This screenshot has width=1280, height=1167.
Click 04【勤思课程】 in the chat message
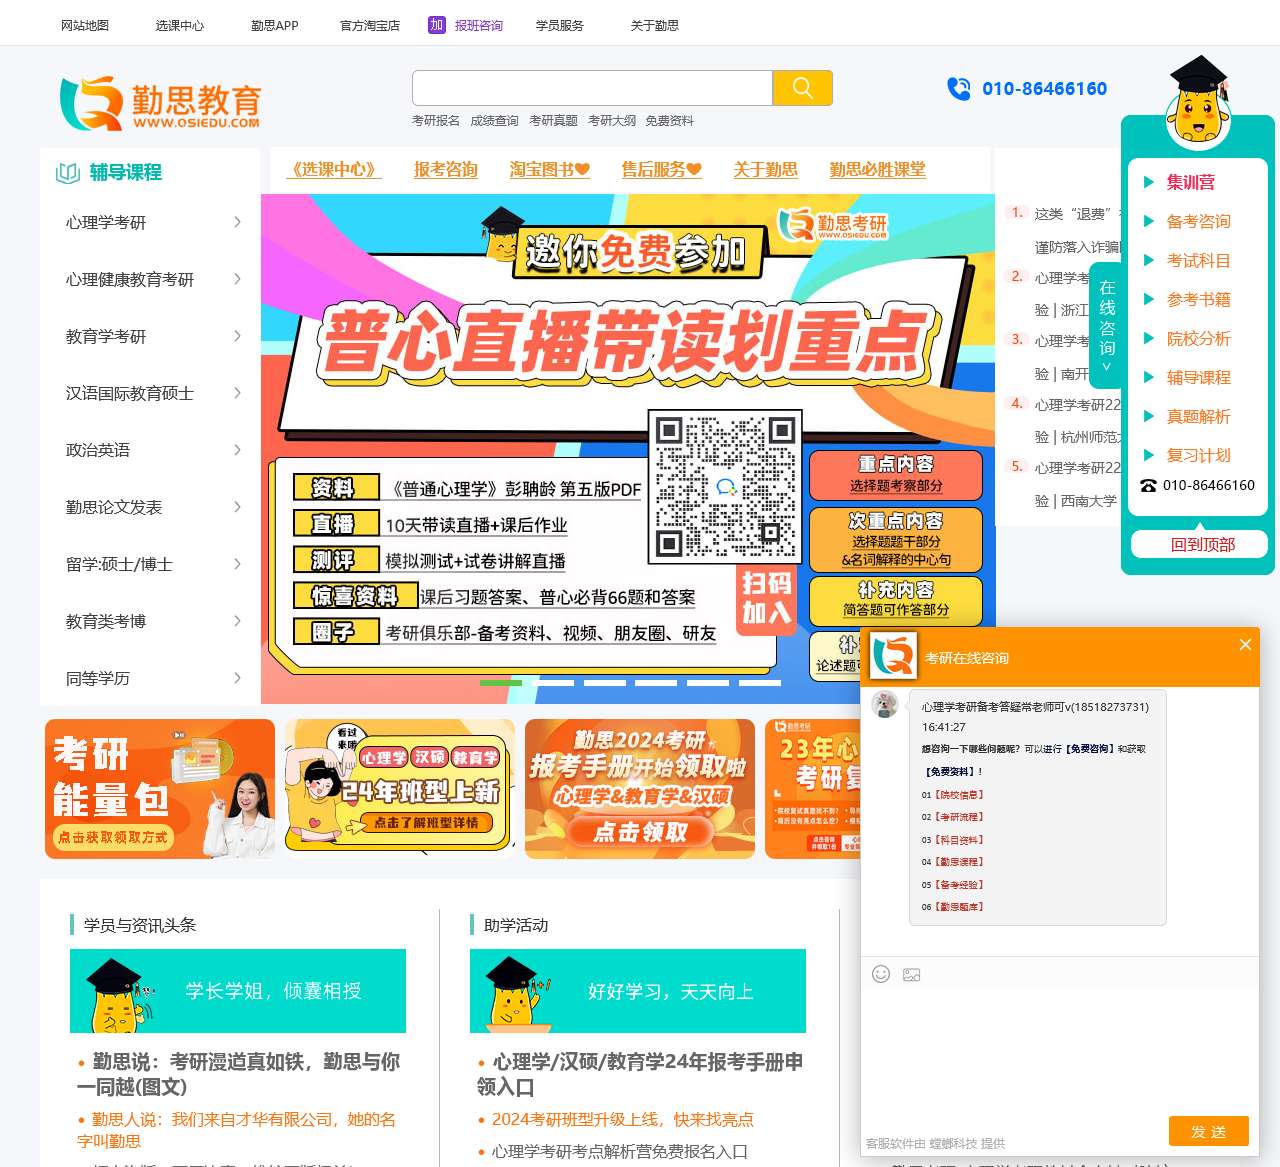[953, 862]
